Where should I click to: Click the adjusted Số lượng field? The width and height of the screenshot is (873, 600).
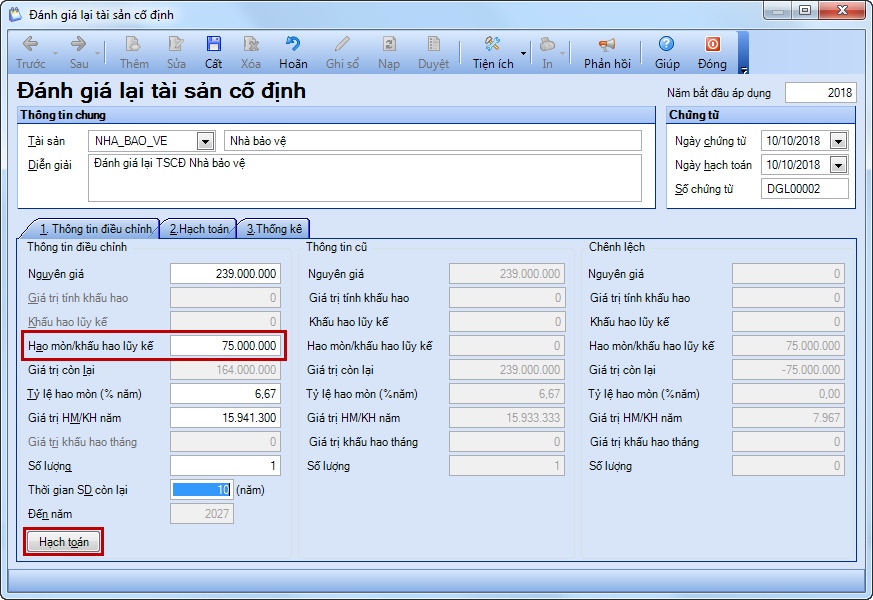click(225, 466)
